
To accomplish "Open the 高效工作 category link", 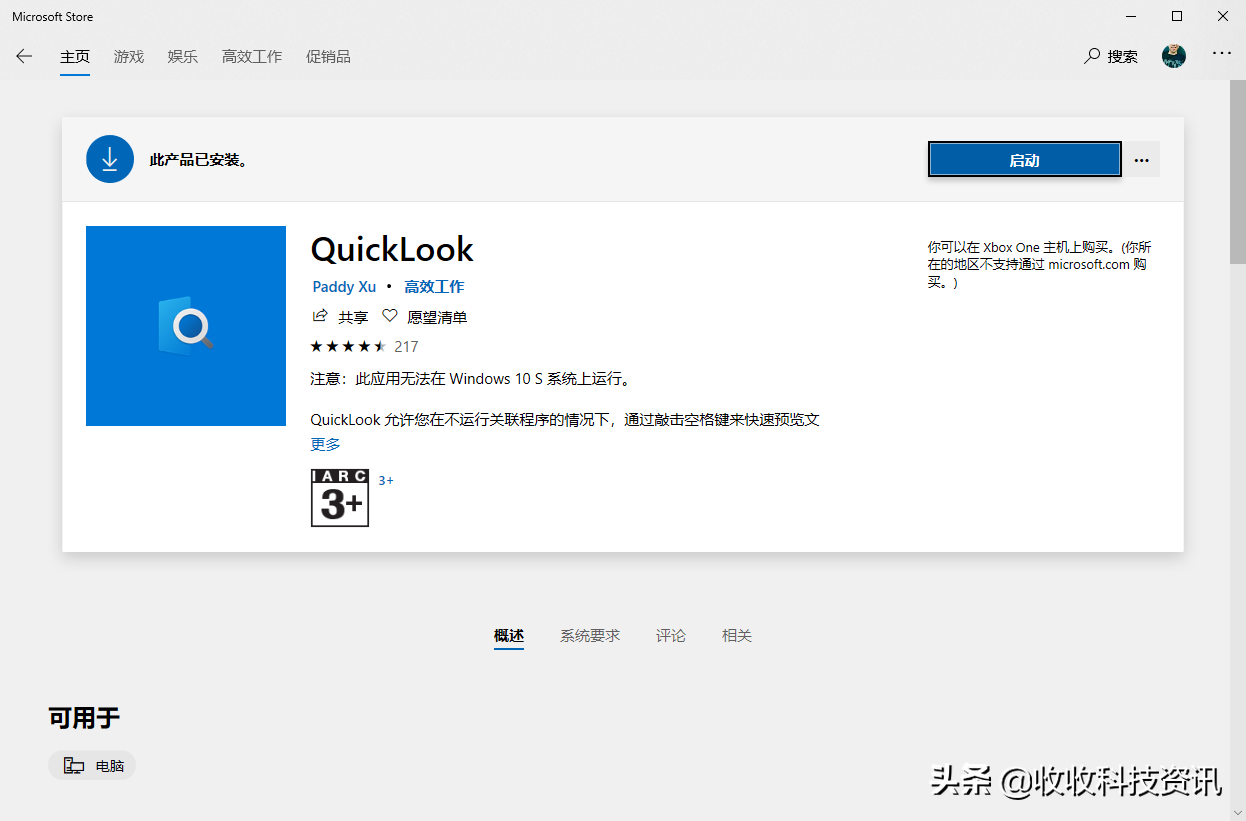I will [x=434, y=287].
